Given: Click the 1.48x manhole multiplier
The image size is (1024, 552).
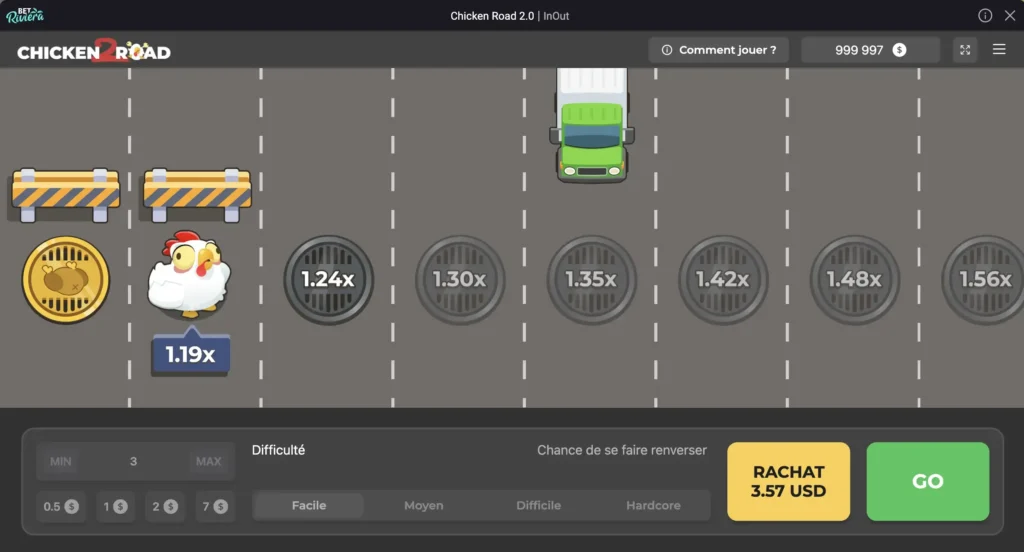Looking at the screenshot, I should [x=854, y=280].
